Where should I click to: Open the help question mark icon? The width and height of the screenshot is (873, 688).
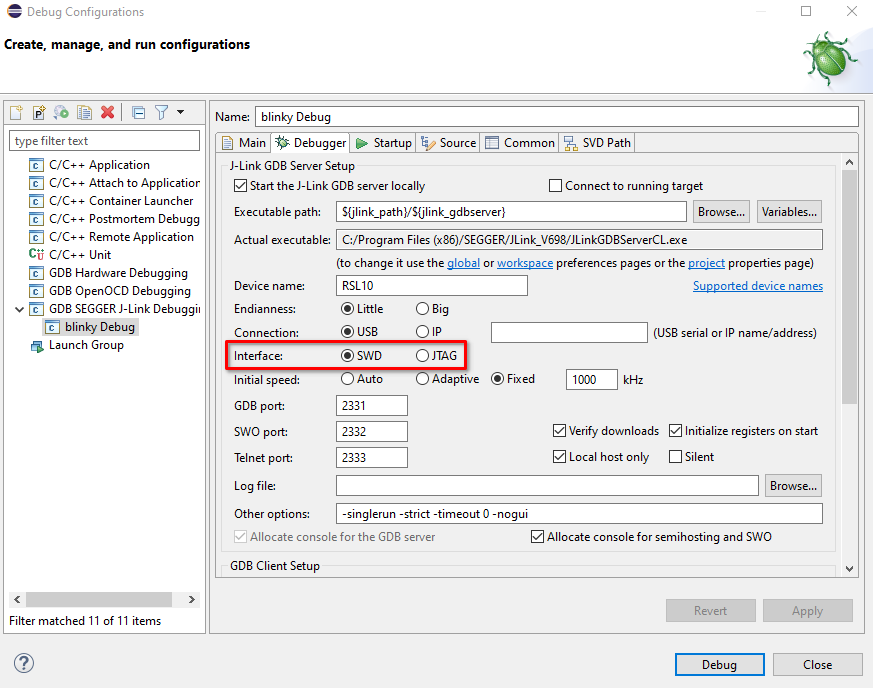pos(24,664)
